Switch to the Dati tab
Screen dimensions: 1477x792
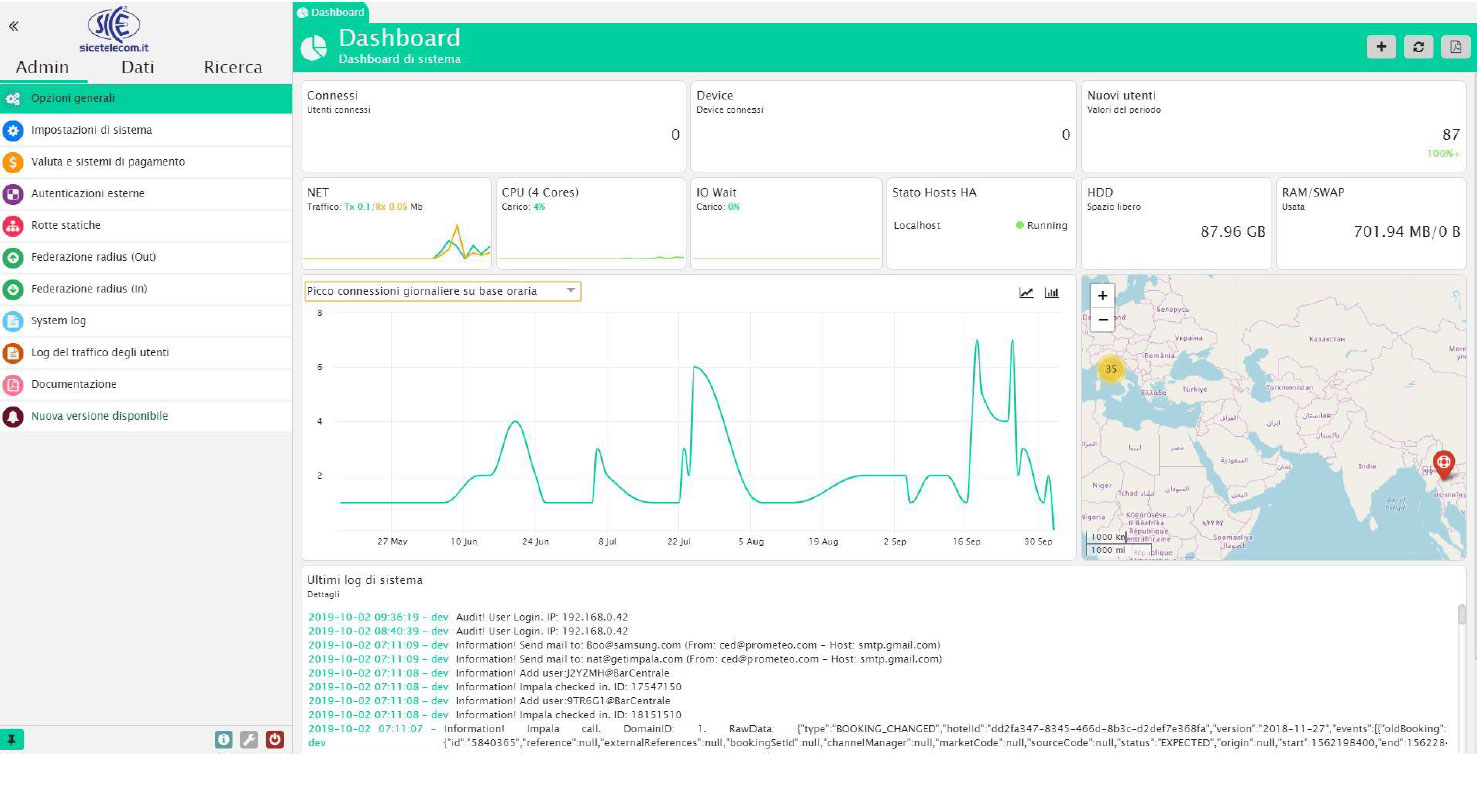point(138,67)
